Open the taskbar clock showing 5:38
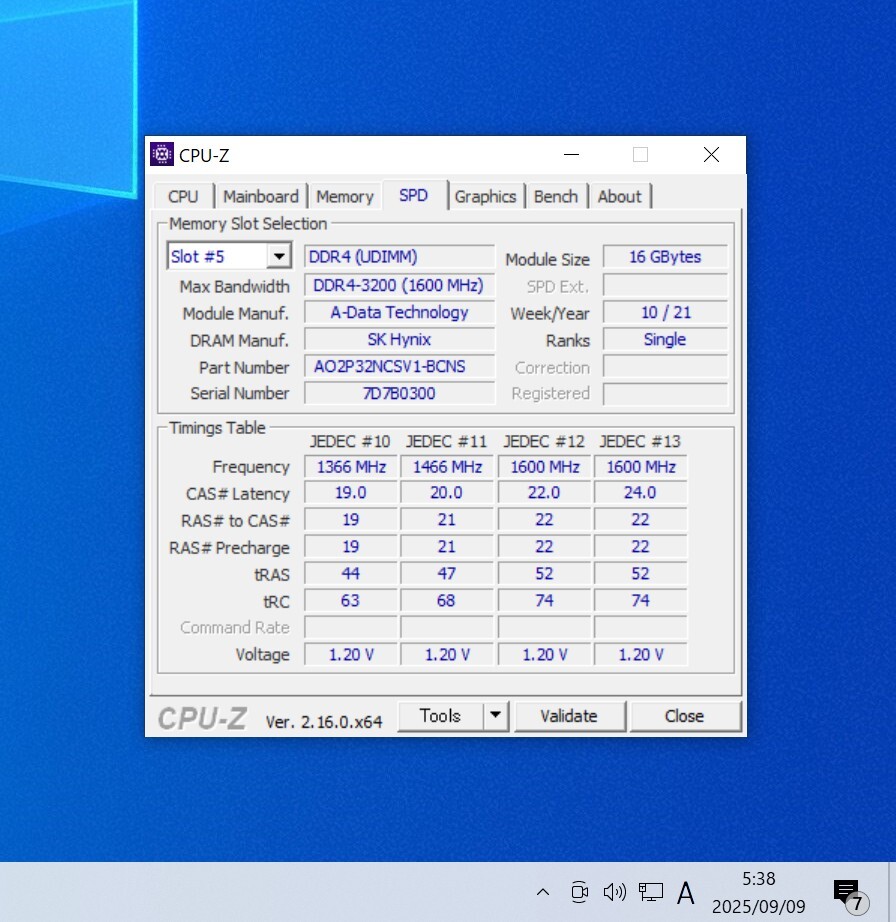This screenshot has height=922, width=896. pos(758,892)
